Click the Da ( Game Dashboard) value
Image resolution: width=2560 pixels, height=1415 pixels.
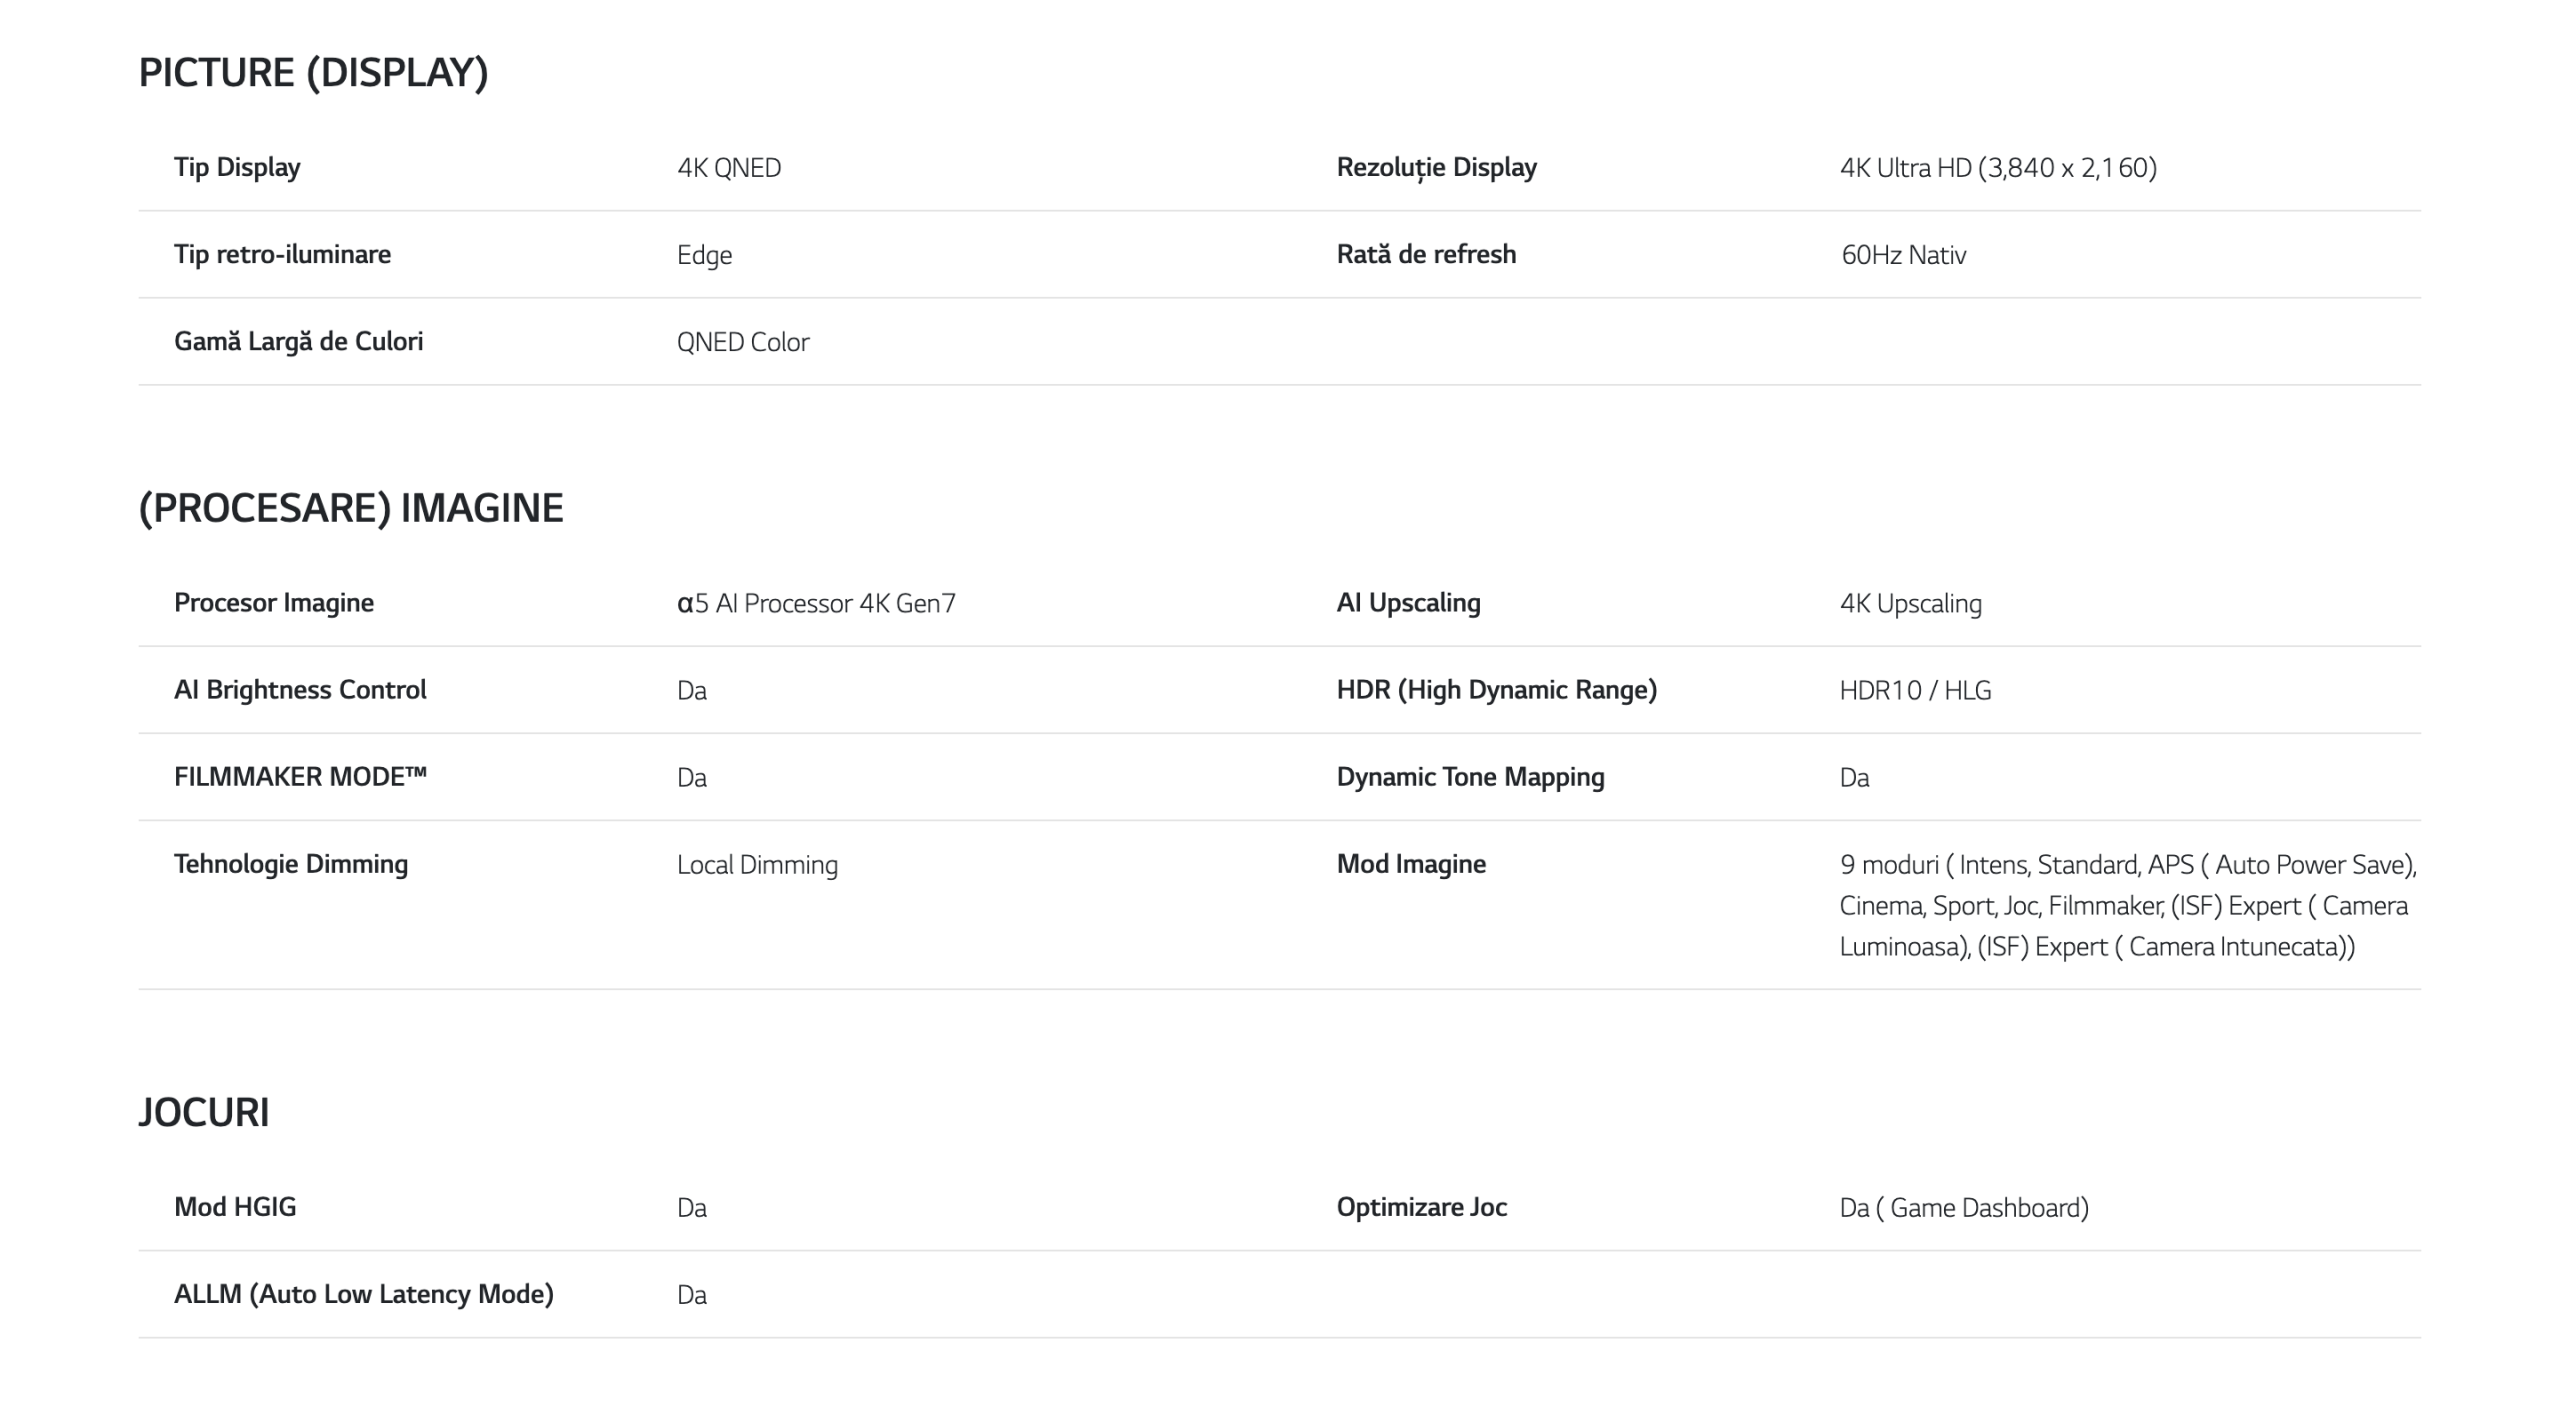tap(1964, 1207)
